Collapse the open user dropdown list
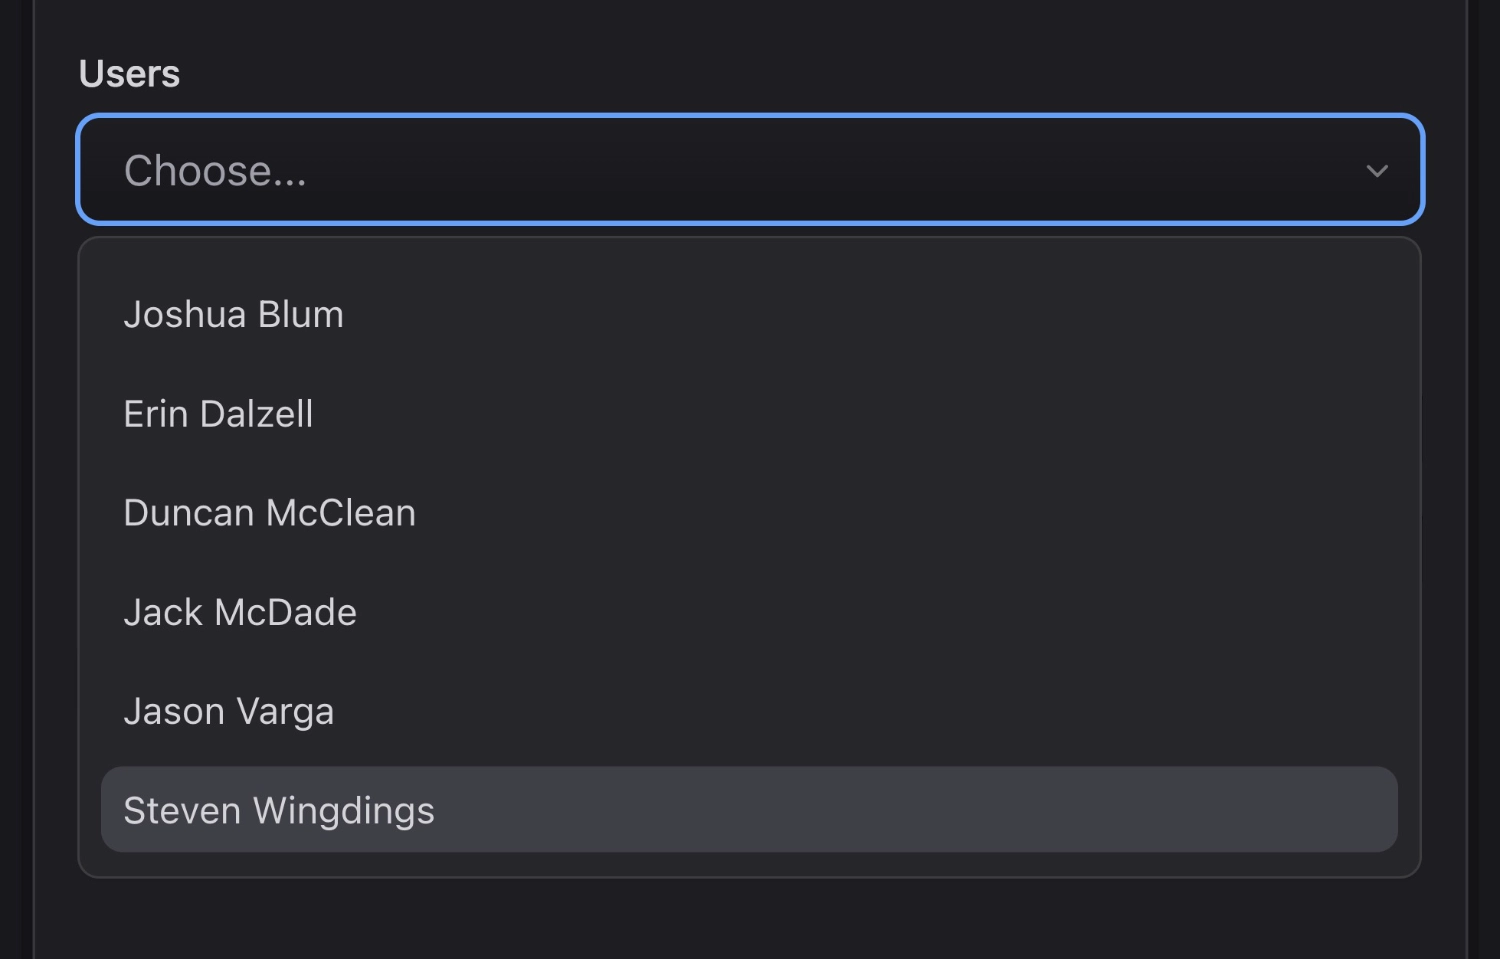This screenshot has width=1500, height=959. (1377, 170)
